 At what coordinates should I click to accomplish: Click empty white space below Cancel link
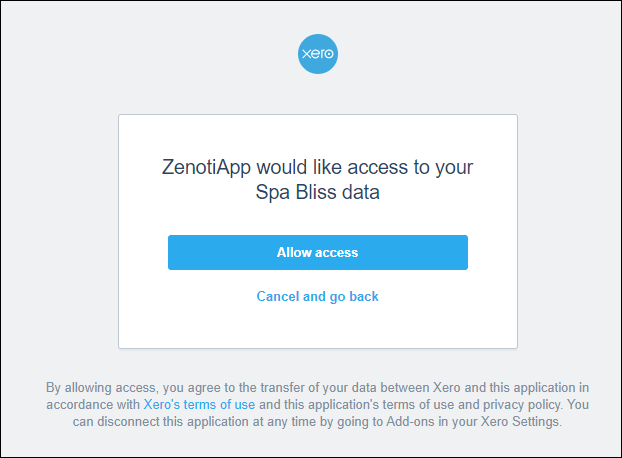pyautogui.click(x=317, y=327)
